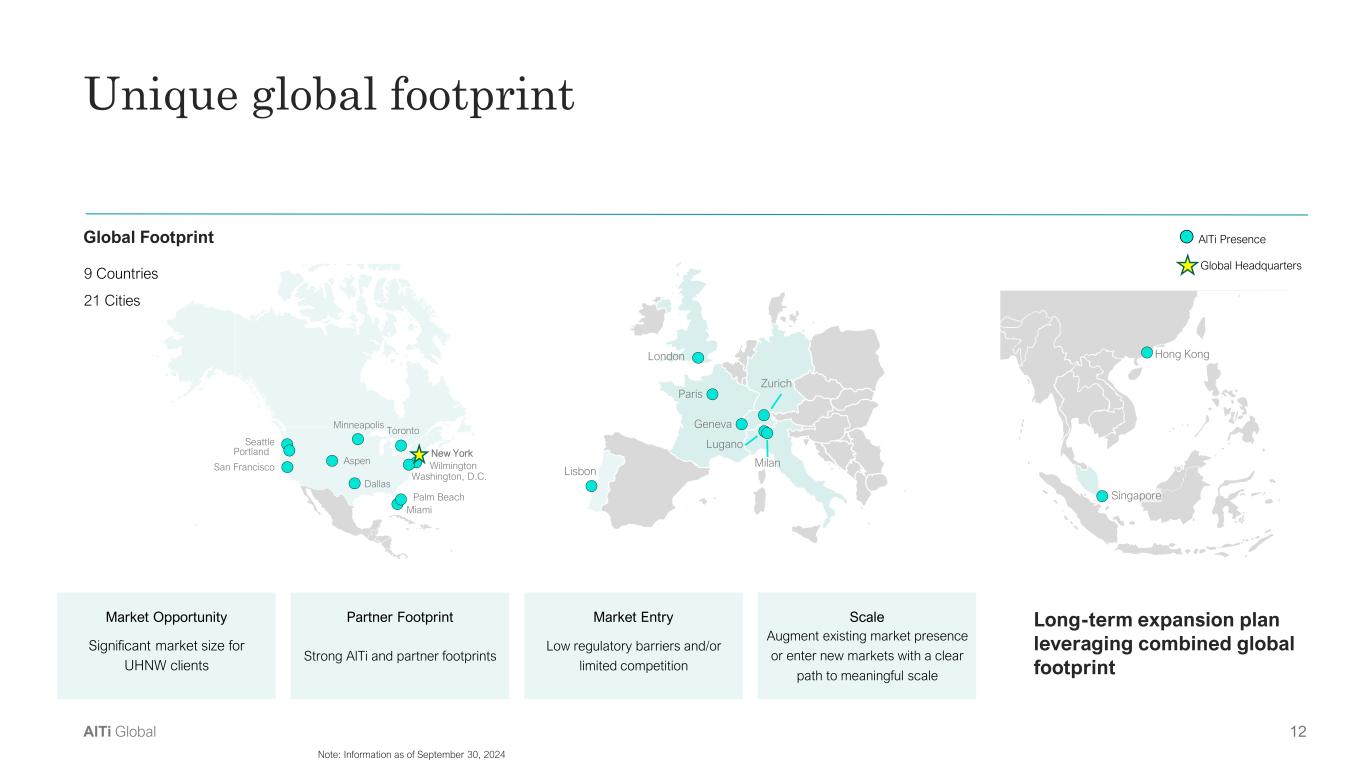1365x768 pixels.
Task: Select "Significant market size for UHNW clients" text
Action: [166, 656]
